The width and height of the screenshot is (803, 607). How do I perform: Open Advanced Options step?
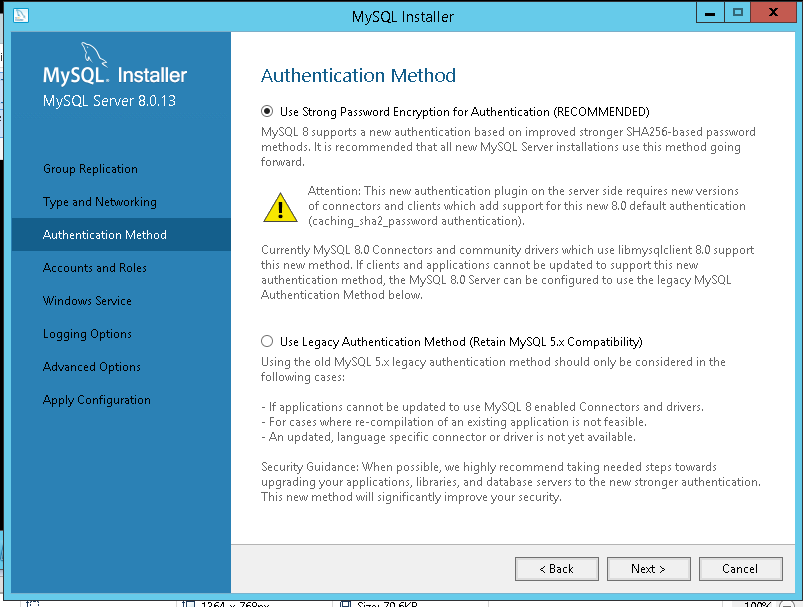point(91,367)
